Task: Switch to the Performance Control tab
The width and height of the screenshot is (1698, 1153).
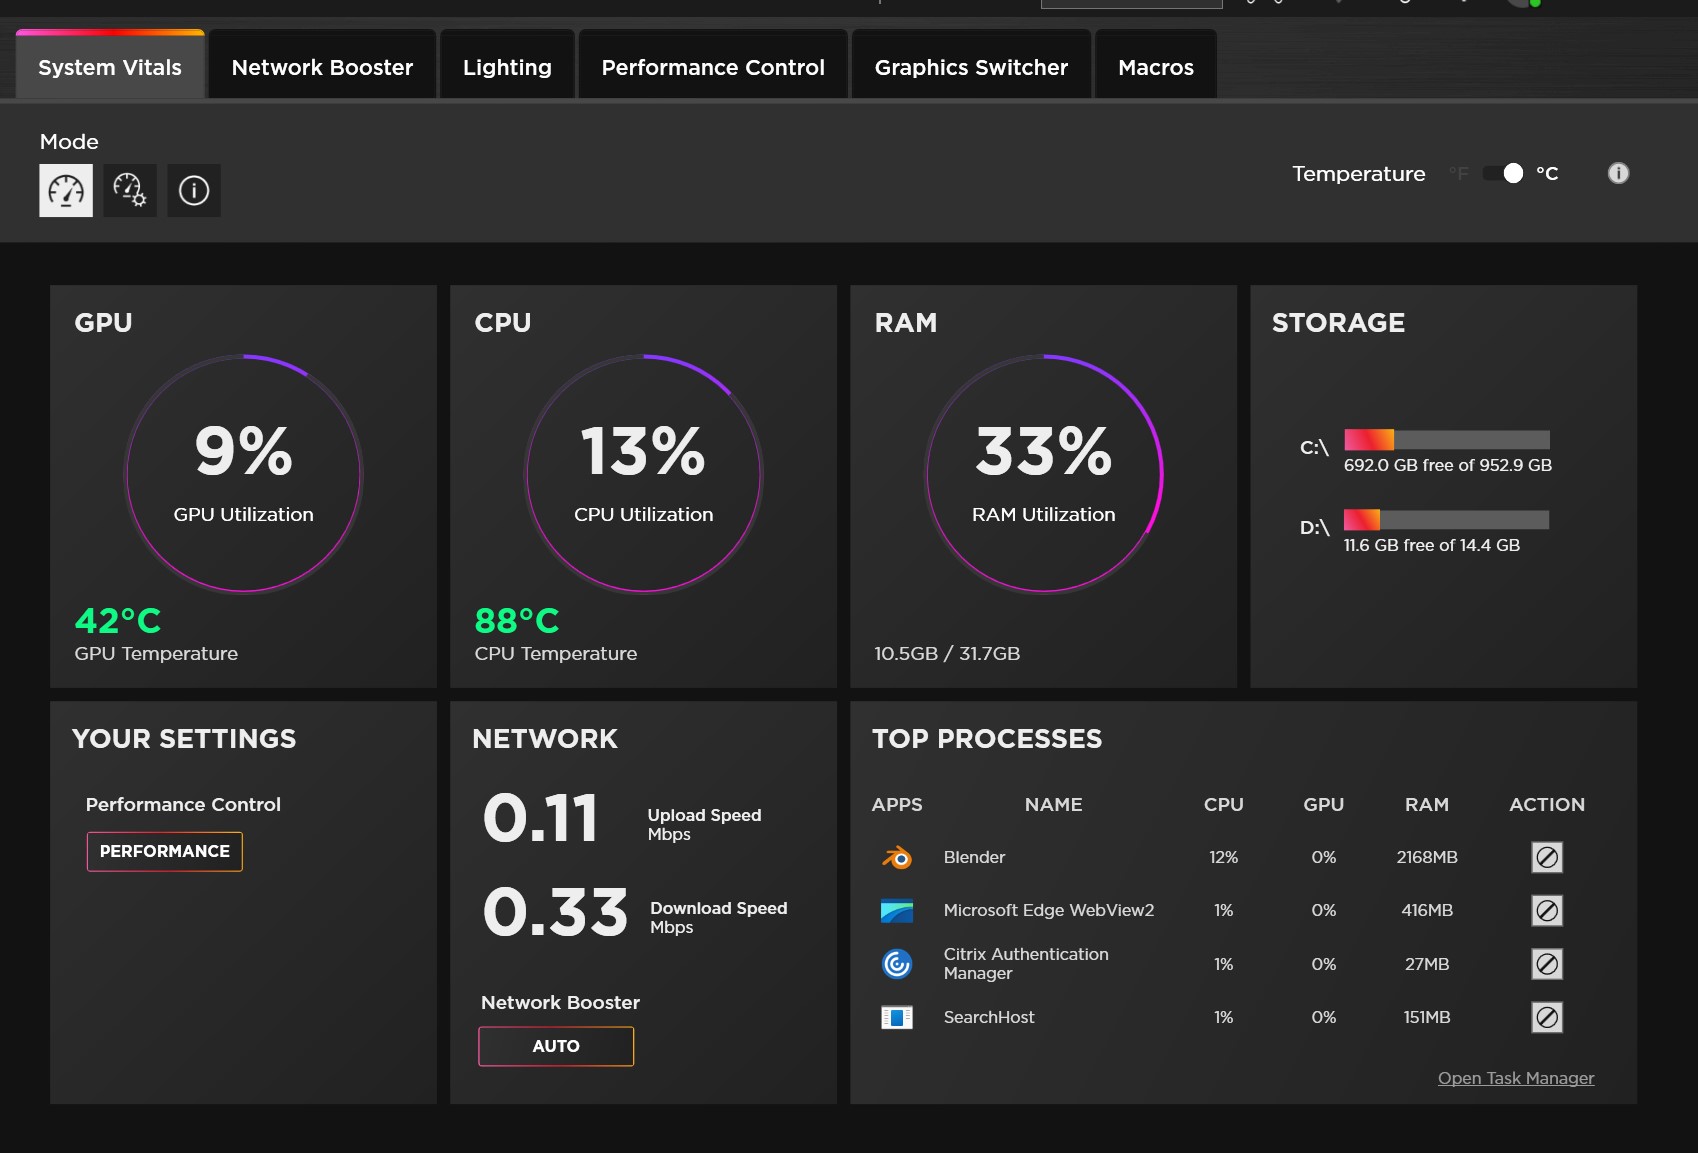Action: pyautogui.click(x=713, y=66)
